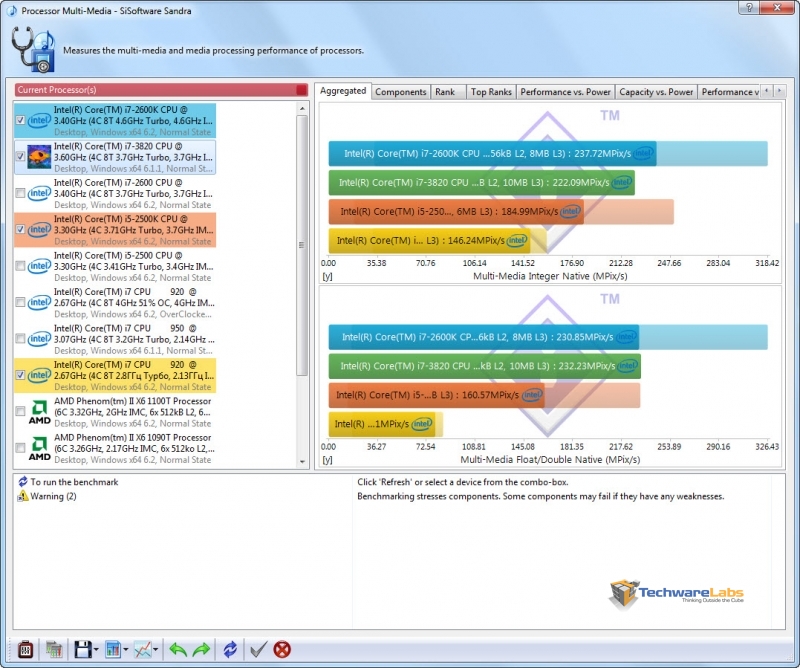Refresh the benchmark with blue arrows icon
The width and height of the screenshot is (800, 668).
point(230,649)
